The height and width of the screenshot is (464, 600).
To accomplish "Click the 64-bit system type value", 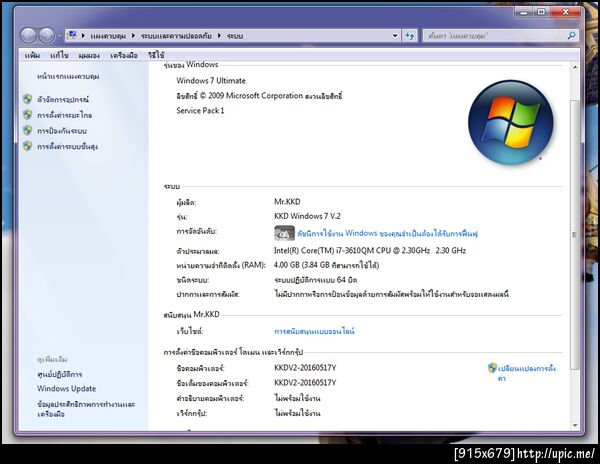I will coord(316,280).
